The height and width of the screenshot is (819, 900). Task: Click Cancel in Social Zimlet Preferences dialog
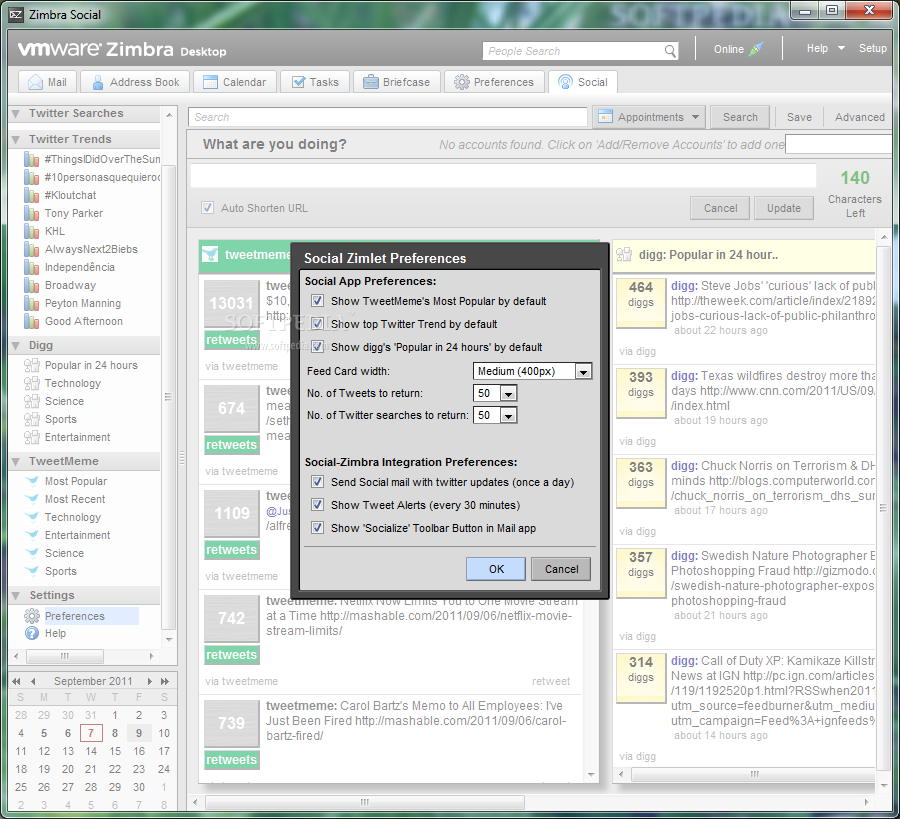[x=561, y=569]
